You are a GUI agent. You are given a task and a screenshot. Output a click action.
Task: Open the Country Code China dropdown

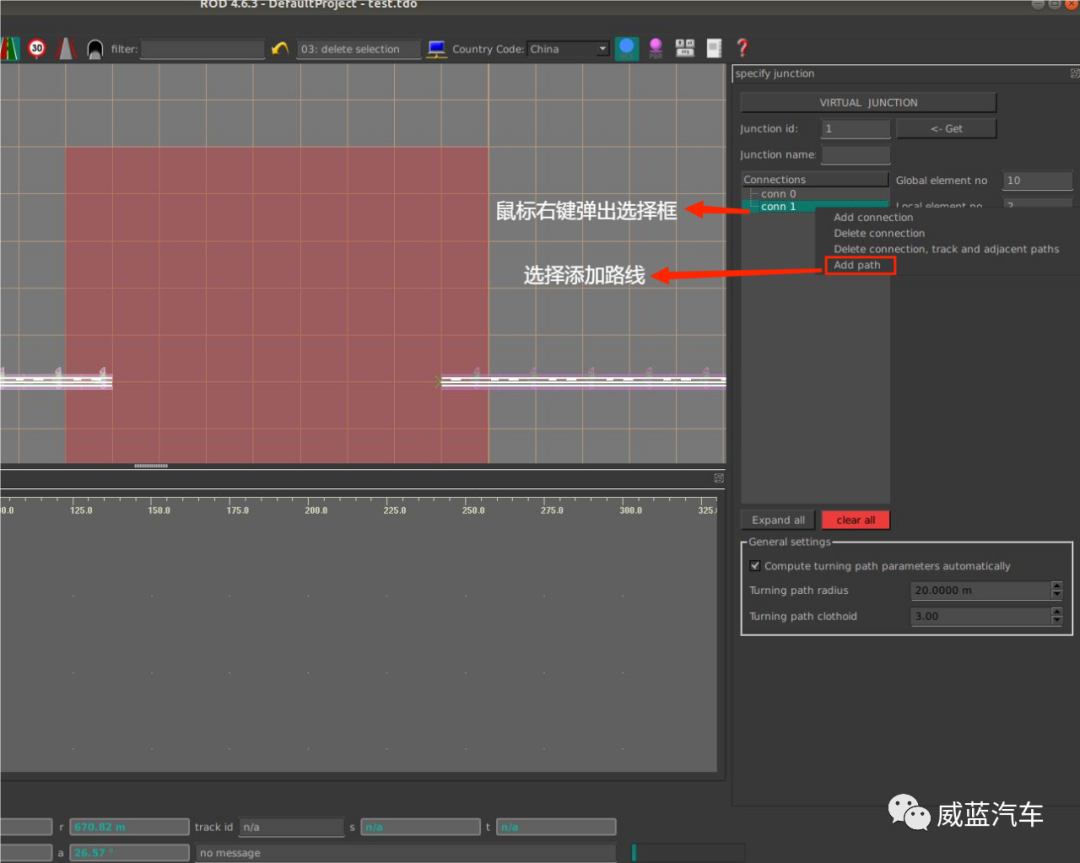pyautogui.click(x=568, y=49)
